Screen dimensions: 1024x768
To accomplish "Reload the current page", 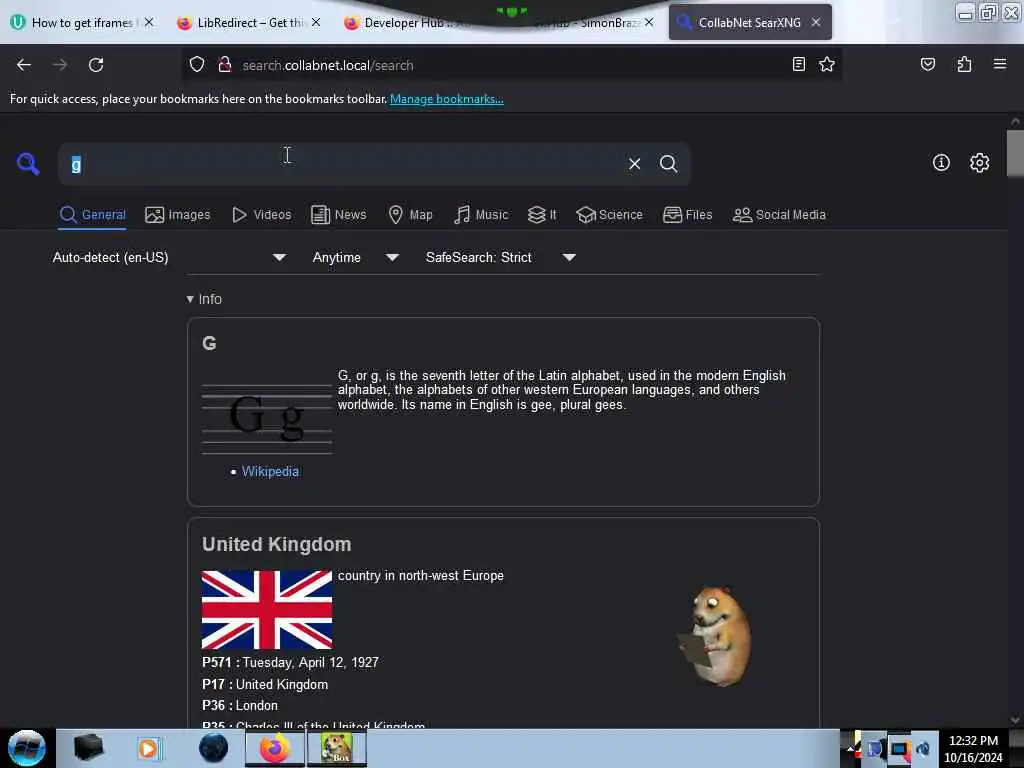I will [x=96, y=65].
